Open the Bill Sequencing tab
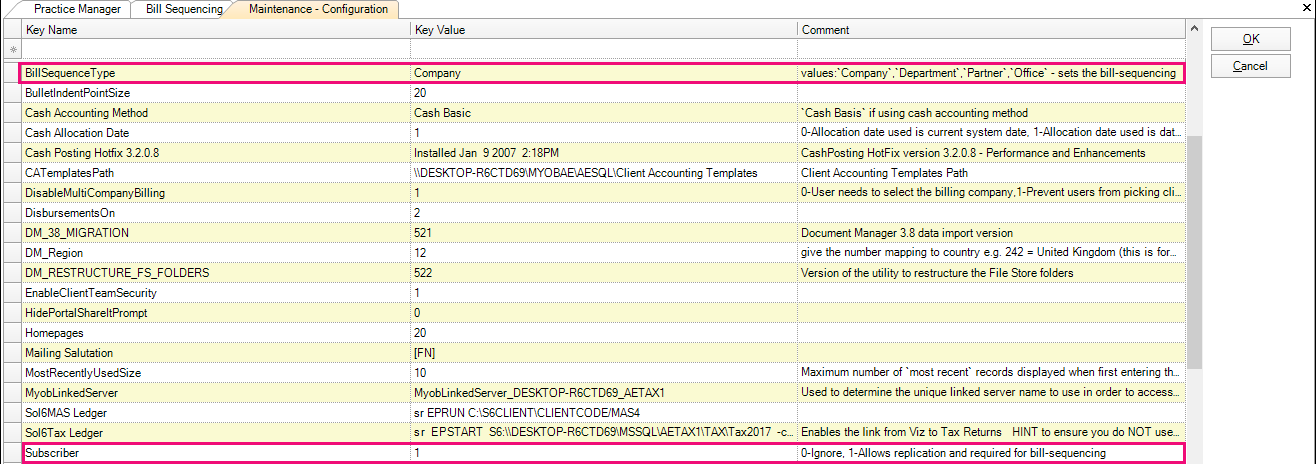Screen dimensions: 1316x464 tap(182, 9)
